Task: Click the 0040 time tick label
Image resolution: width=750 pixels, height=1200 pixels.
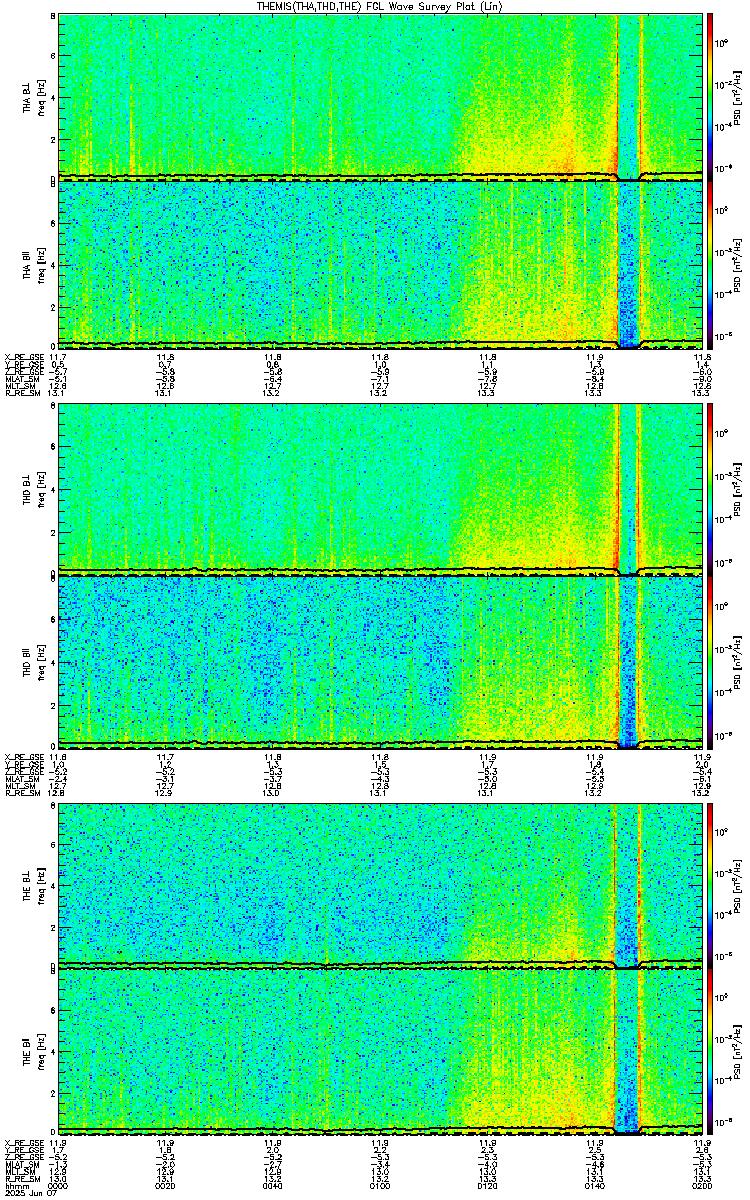Action: tap(272, 1187)
